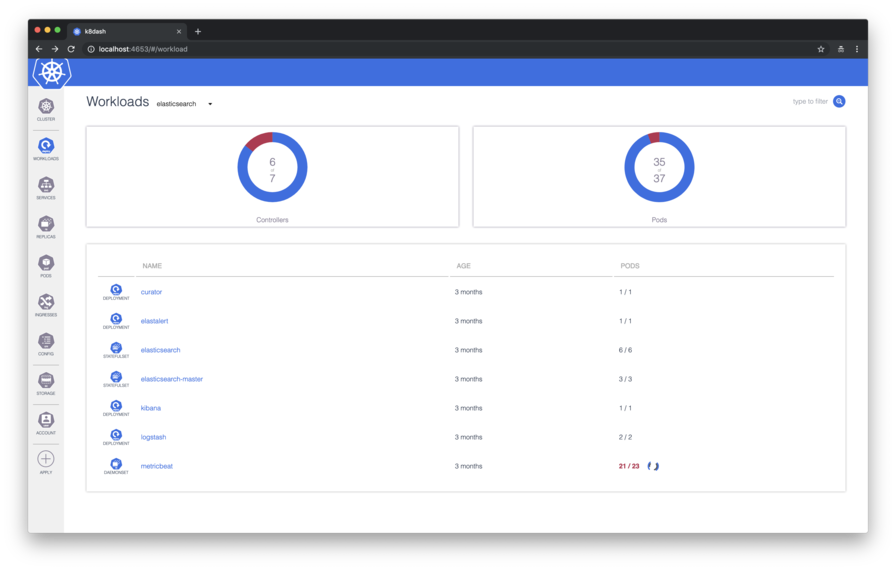Navigate to Ingresses sidebar icon

click(46, 304)
